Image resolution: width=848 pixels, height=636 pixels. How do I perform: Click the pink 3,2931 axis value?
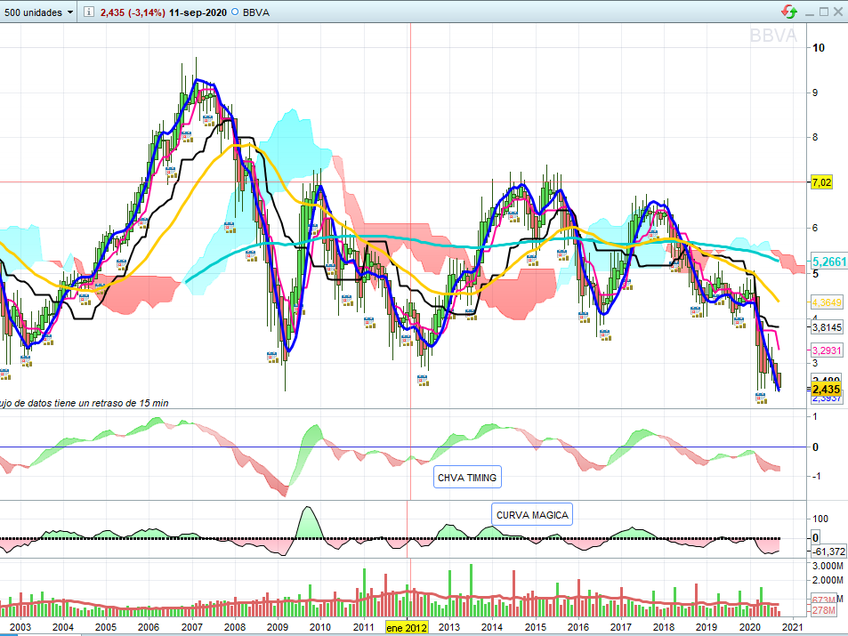[x=827, y=350]
